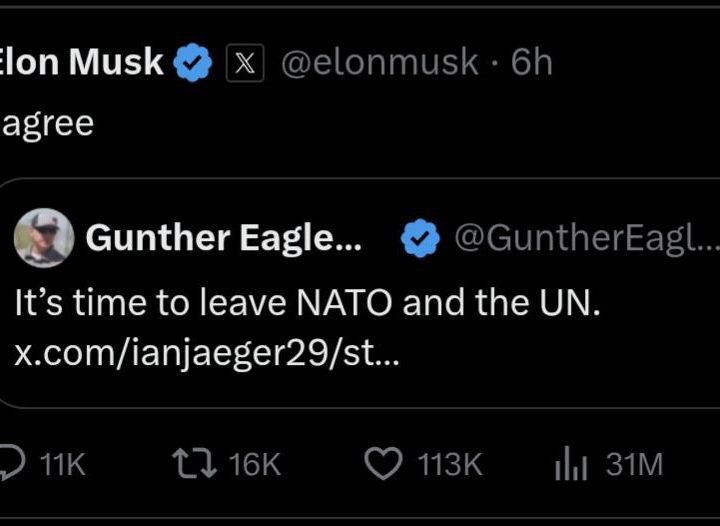Click the 31M views count
The image size is (720, 526).
pos(635,464)
